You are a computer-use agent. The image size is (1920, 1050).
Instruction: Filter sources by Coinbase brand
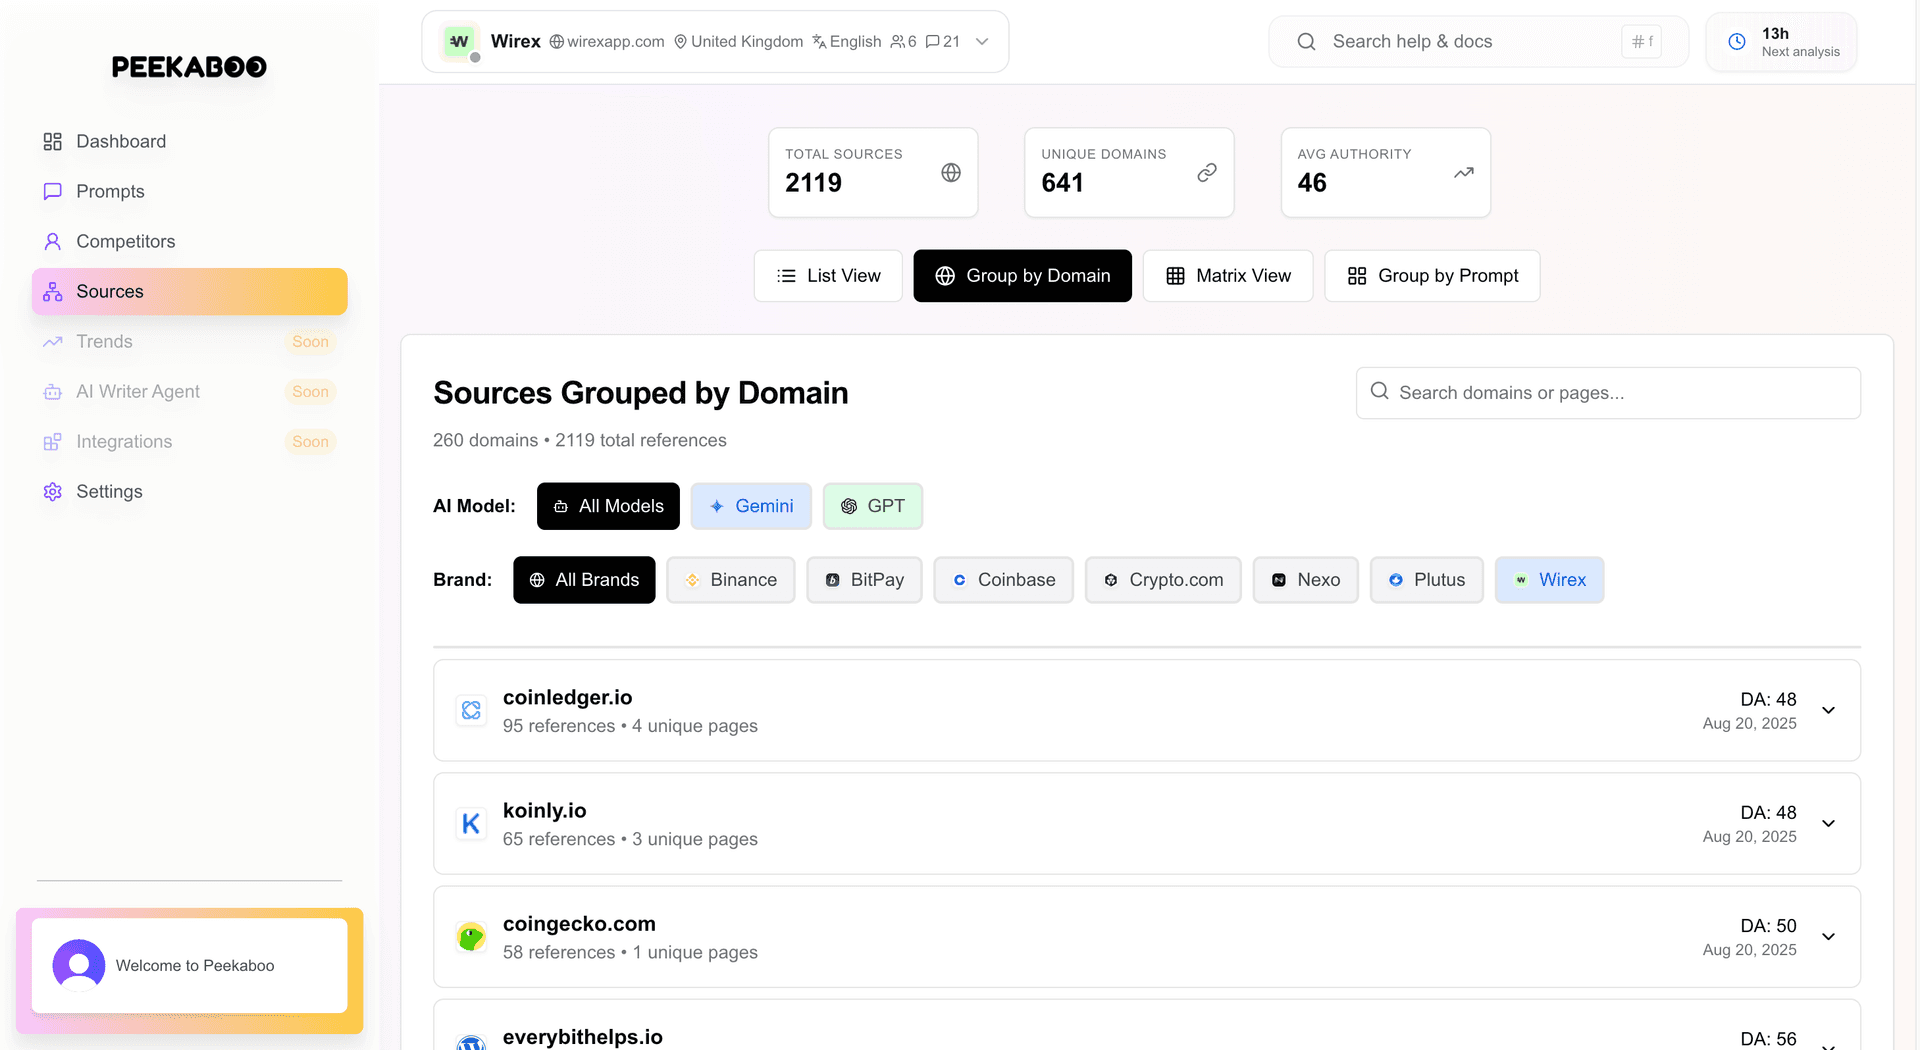click(x=1004, y=580)
